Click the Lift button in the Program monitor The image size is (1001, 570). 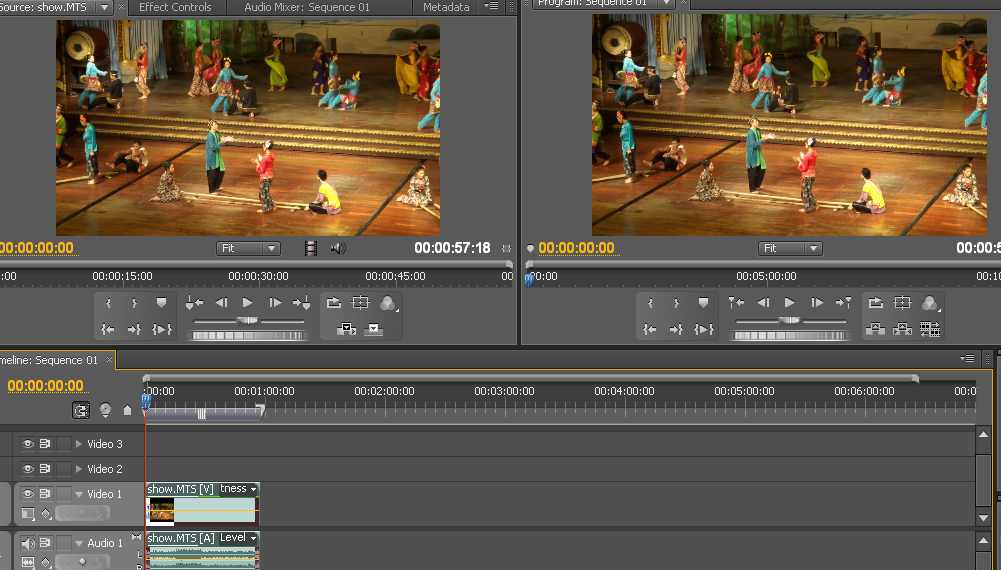point(875,329)
